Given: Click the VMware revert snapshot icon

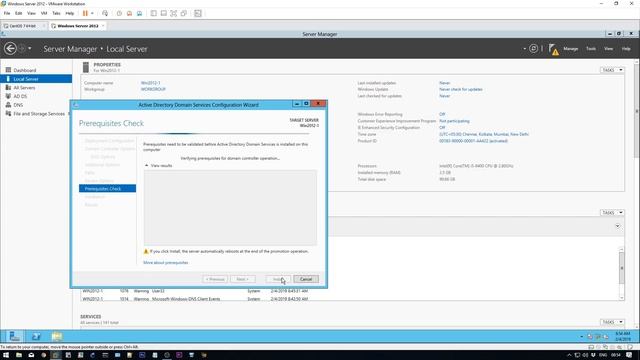Looking at the screenshot, I should [x=129, y=13].
